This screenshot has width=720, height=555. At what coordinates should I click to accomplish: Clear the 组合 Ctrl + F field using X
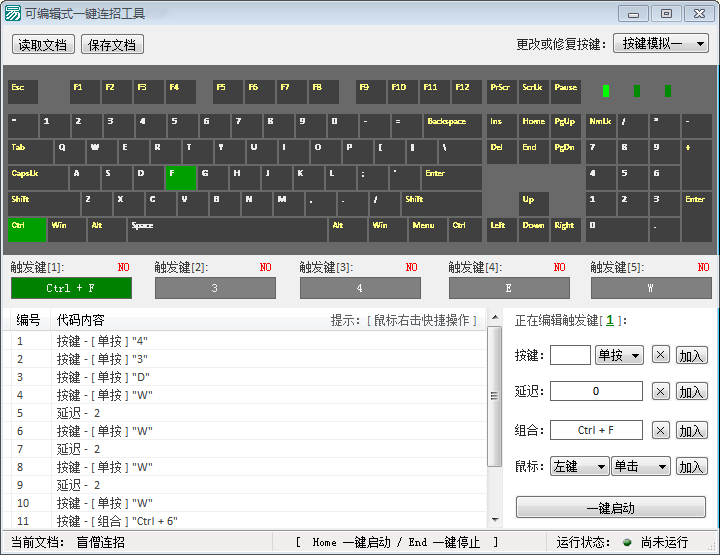tap(660, 430)
